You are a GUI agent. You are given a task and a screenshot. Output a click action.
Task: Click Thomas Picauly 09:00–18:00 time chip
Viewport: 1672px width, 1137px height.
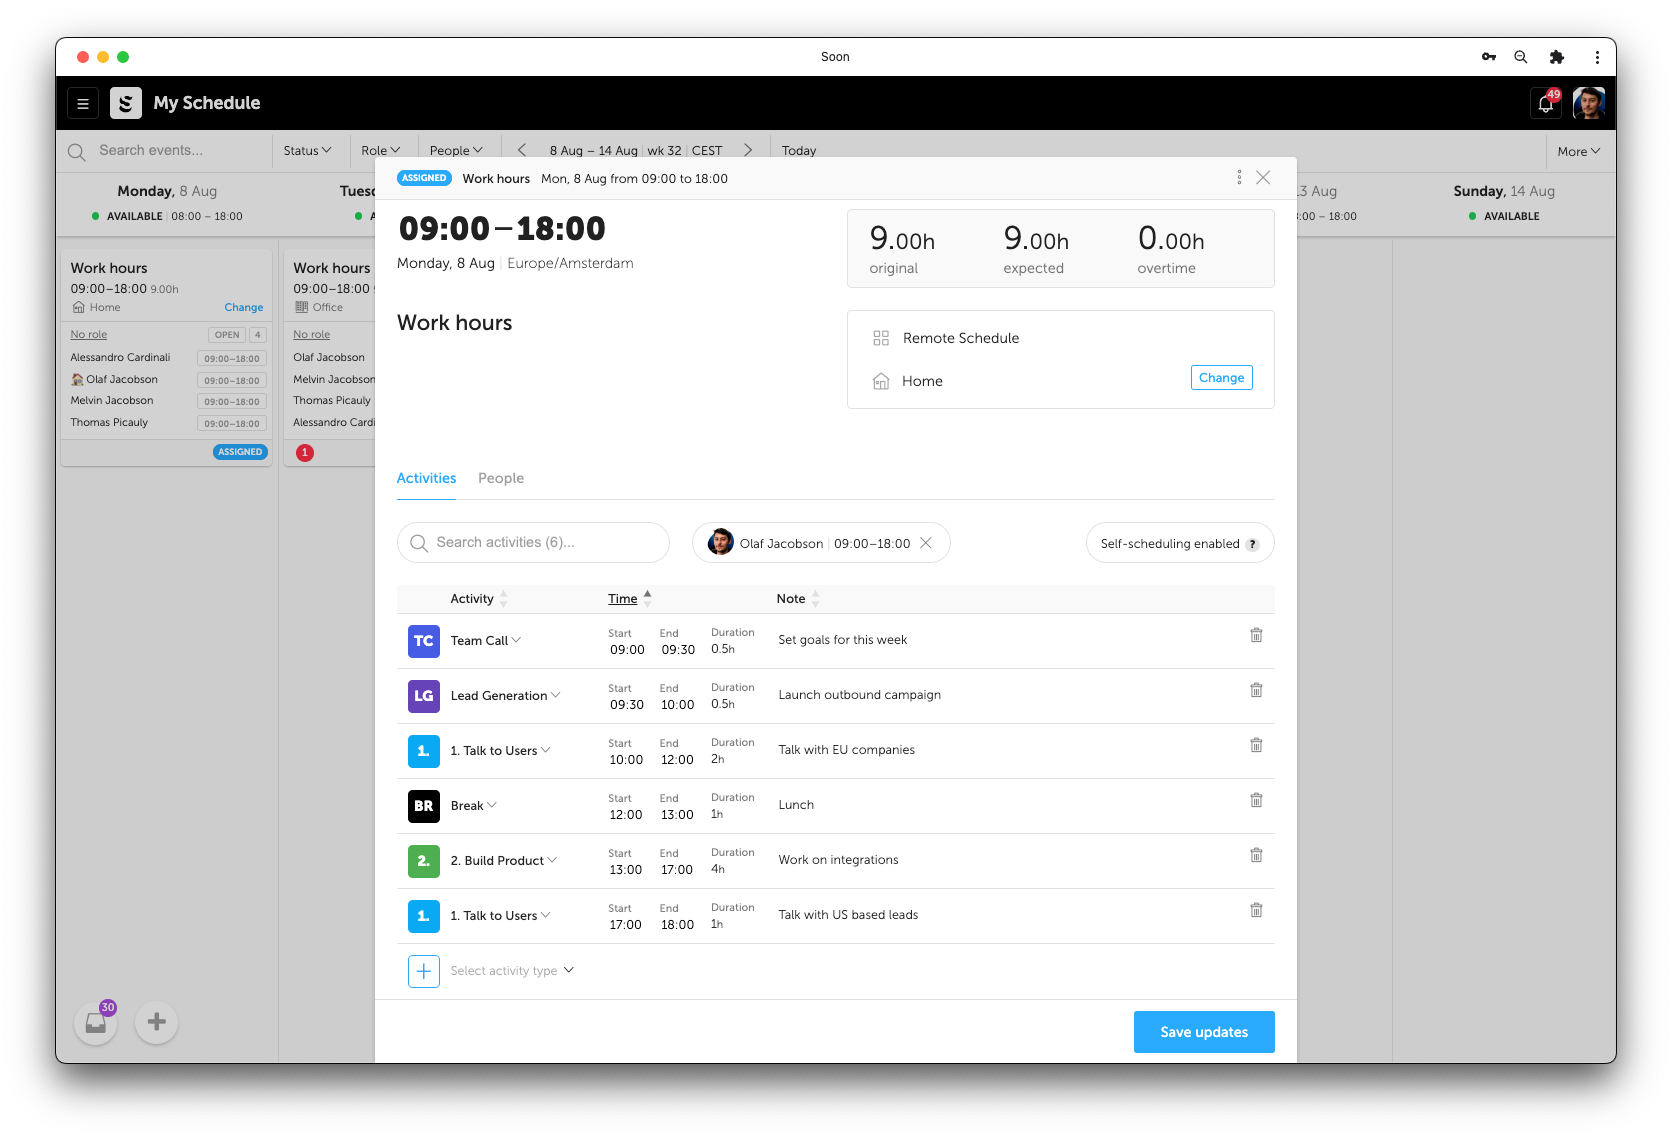click(232, 424)
